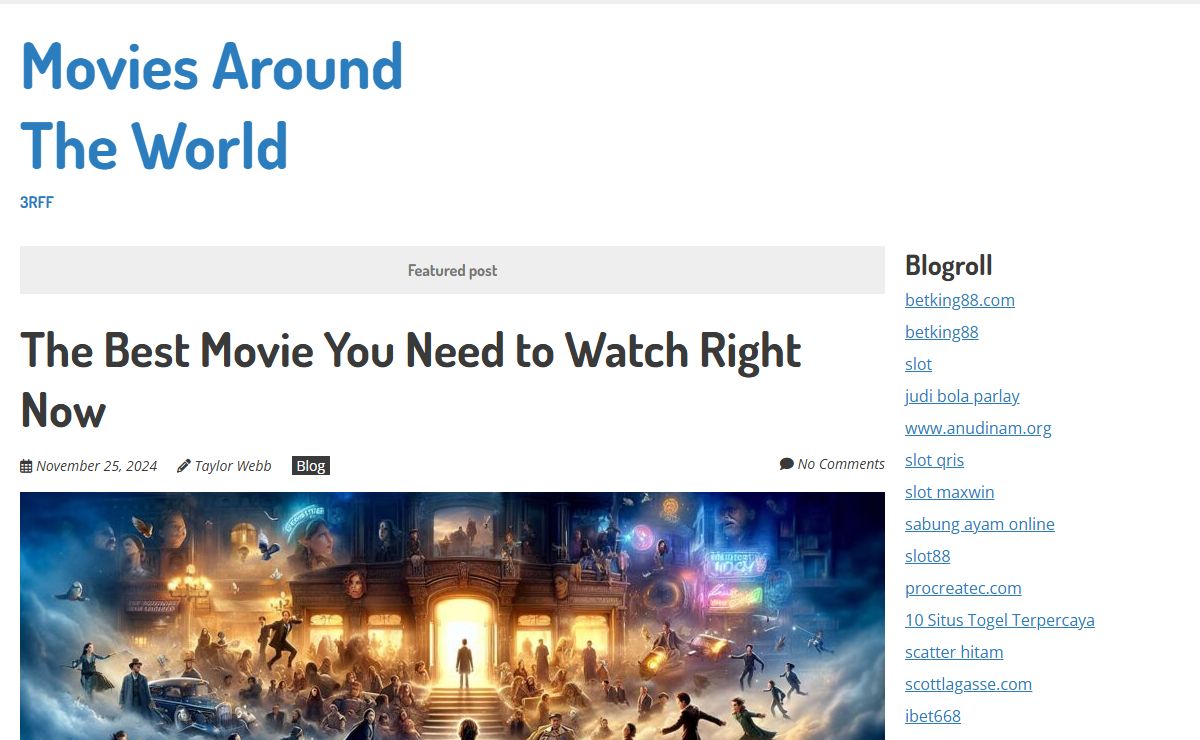Go to scottlagasse.com in Blogroll
The width and height of the screenshot is (1200, 740).
pos(968,684)
